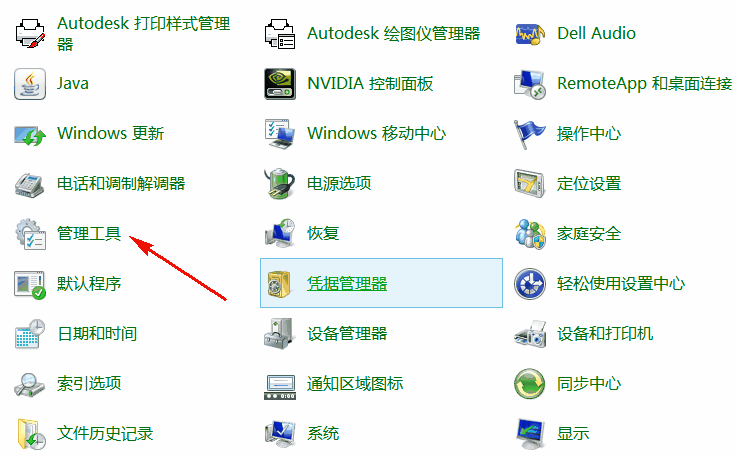Open the 文件历史记录 link
This screenshot has height=456, width=736.
105,434
